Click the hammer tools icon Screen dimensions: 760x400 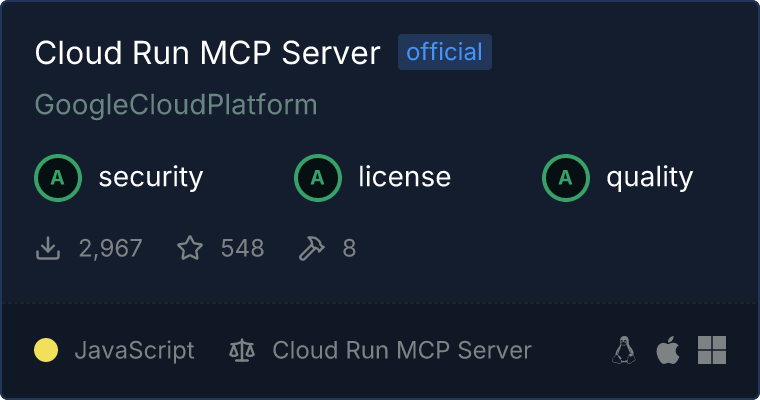(x=313, y=248)
